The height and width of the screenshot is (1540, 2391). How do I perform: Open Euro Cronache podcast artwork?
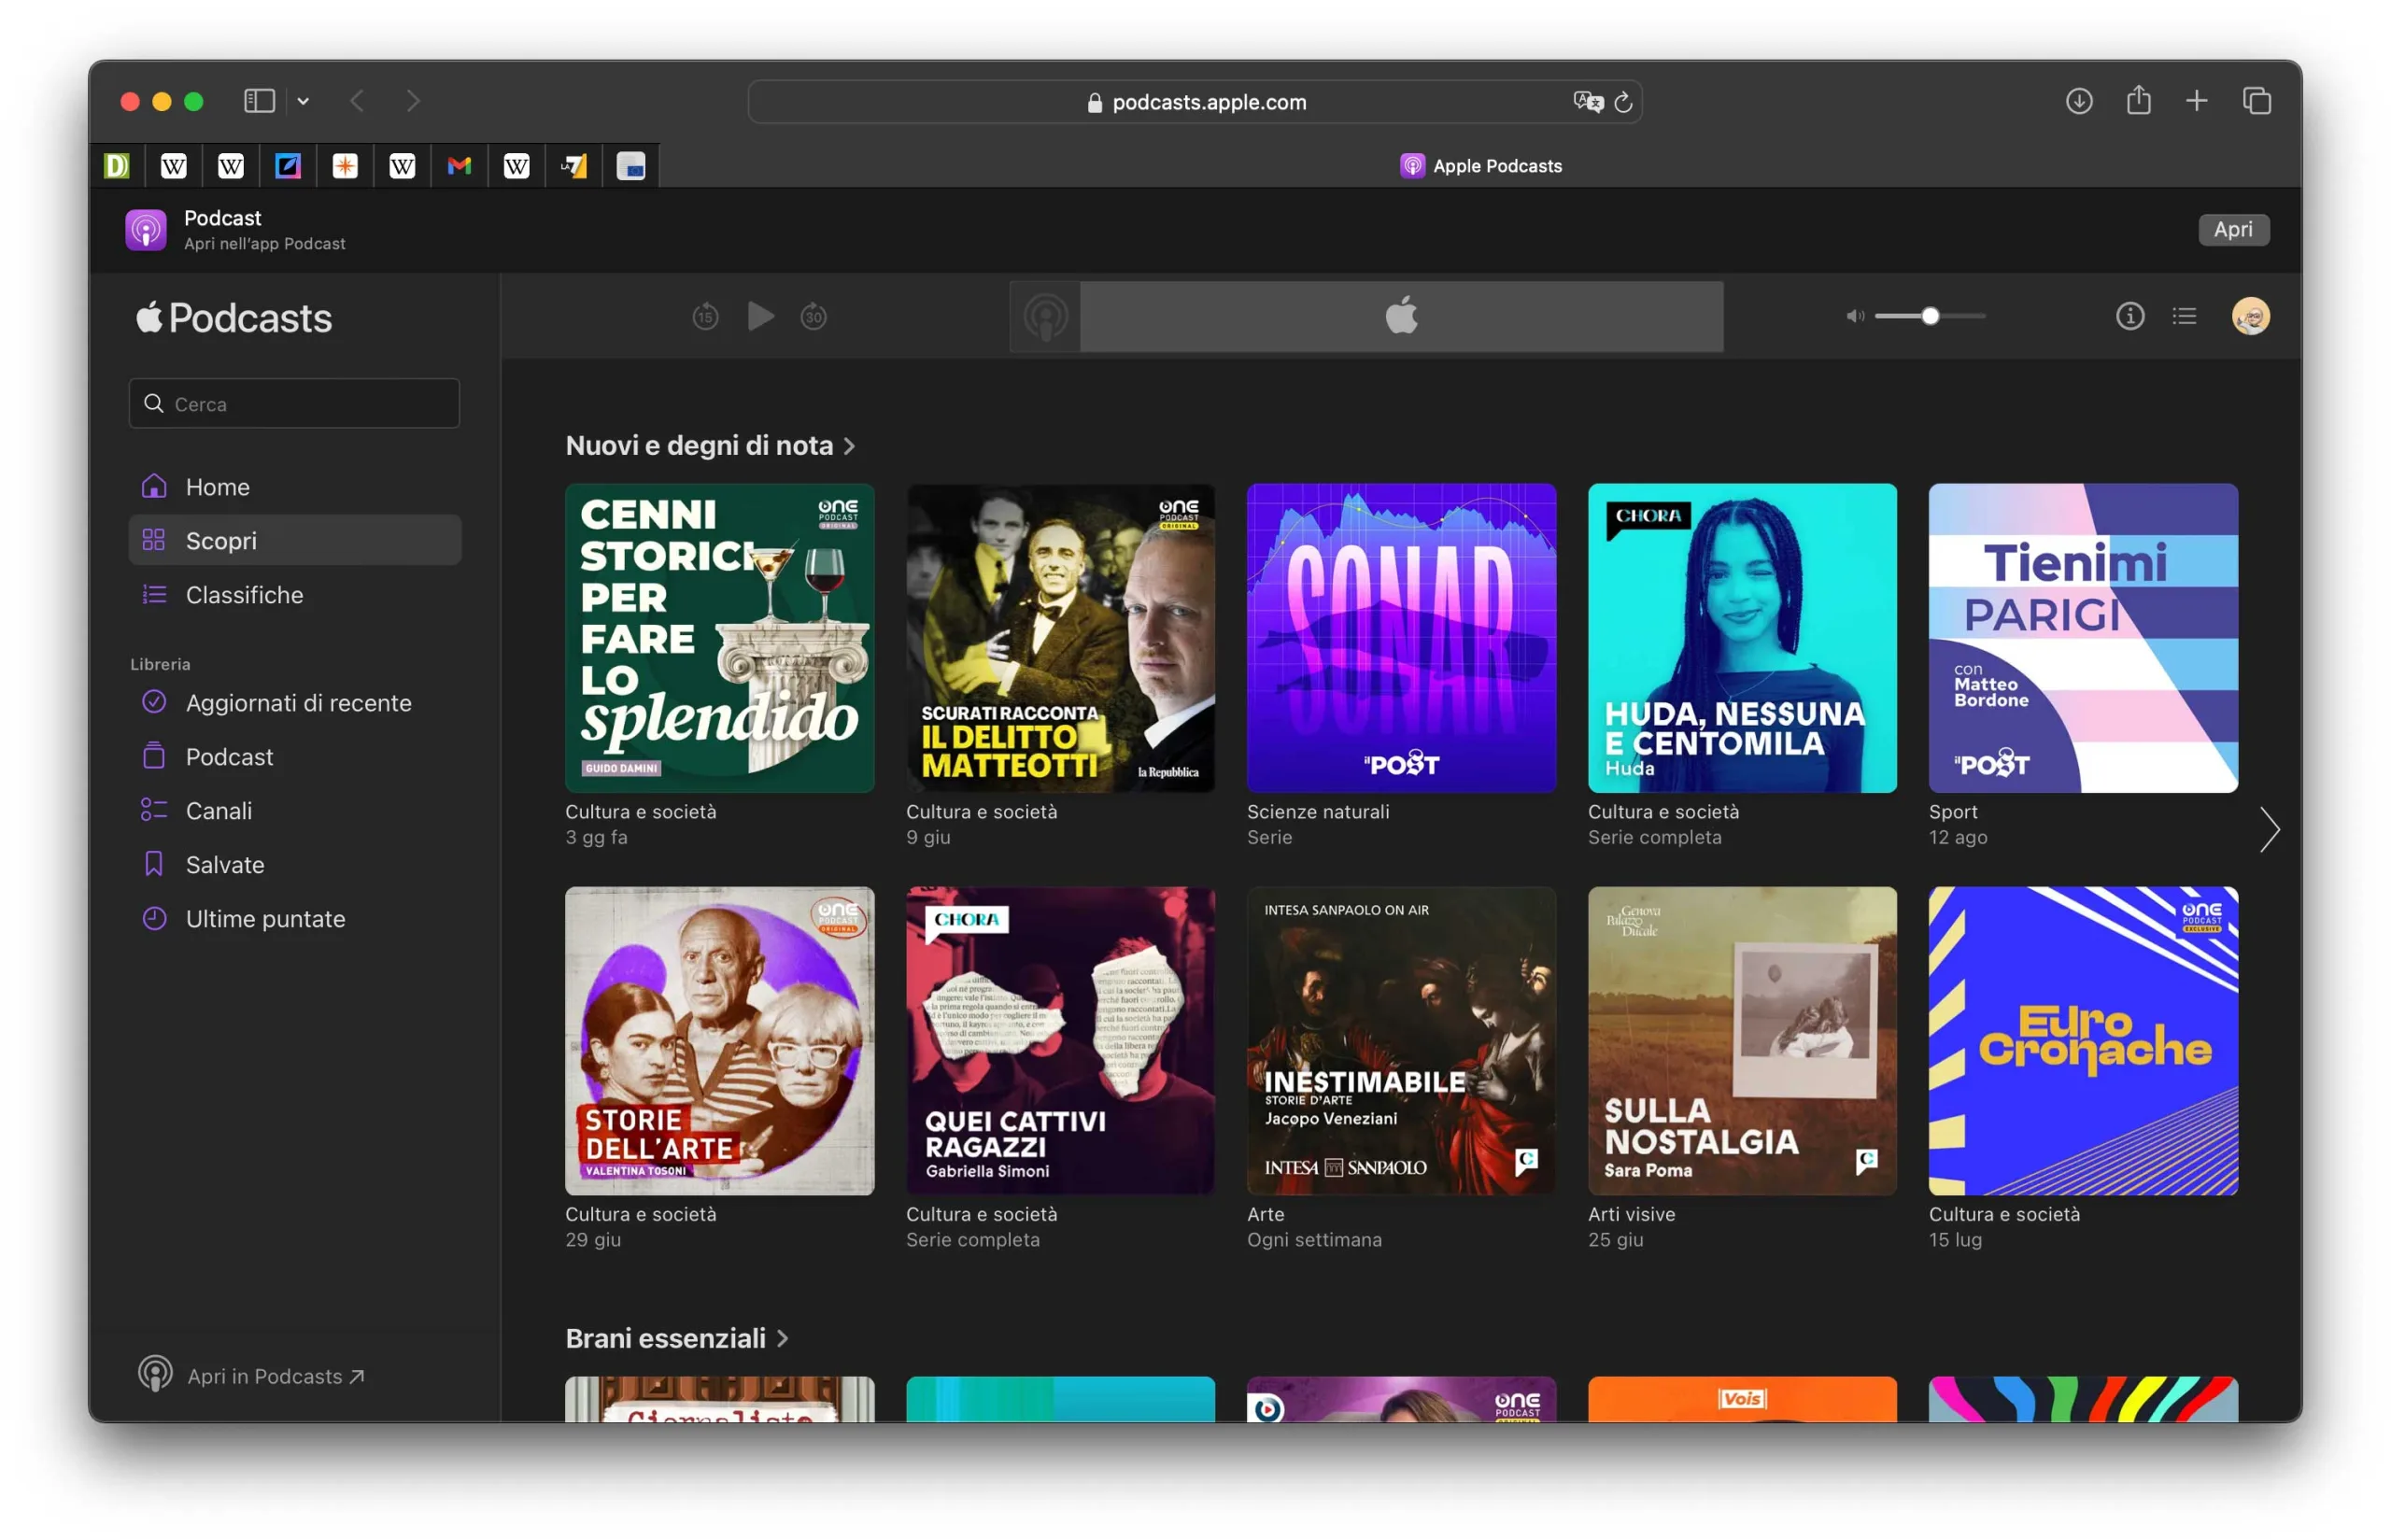(2083, 1041)
